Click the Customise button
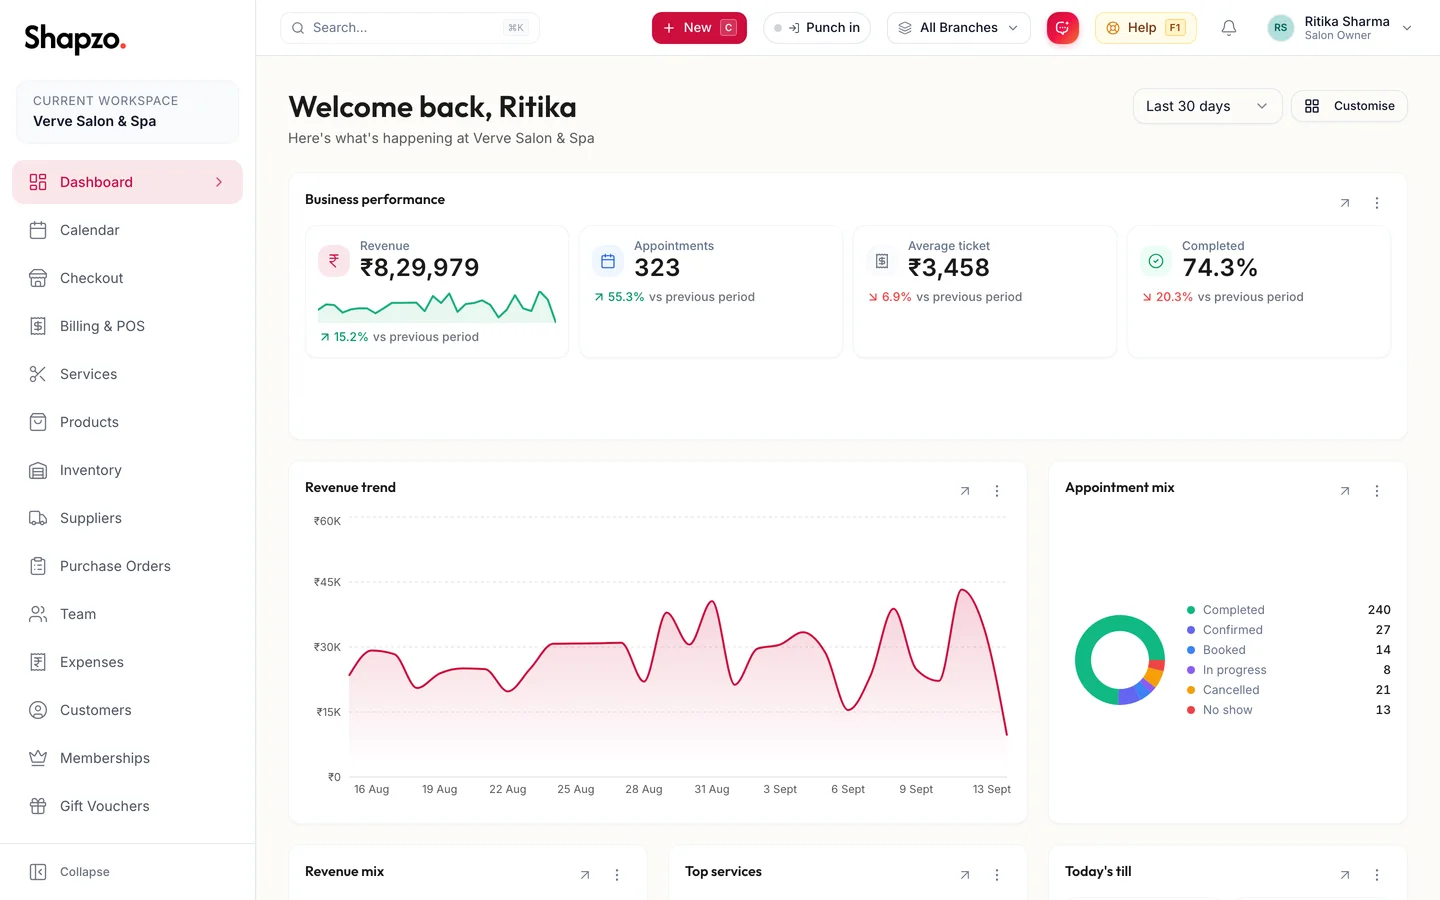The width and height of the screenshot is (1440, 900). pyautogui.click(x=1349, y=106)
